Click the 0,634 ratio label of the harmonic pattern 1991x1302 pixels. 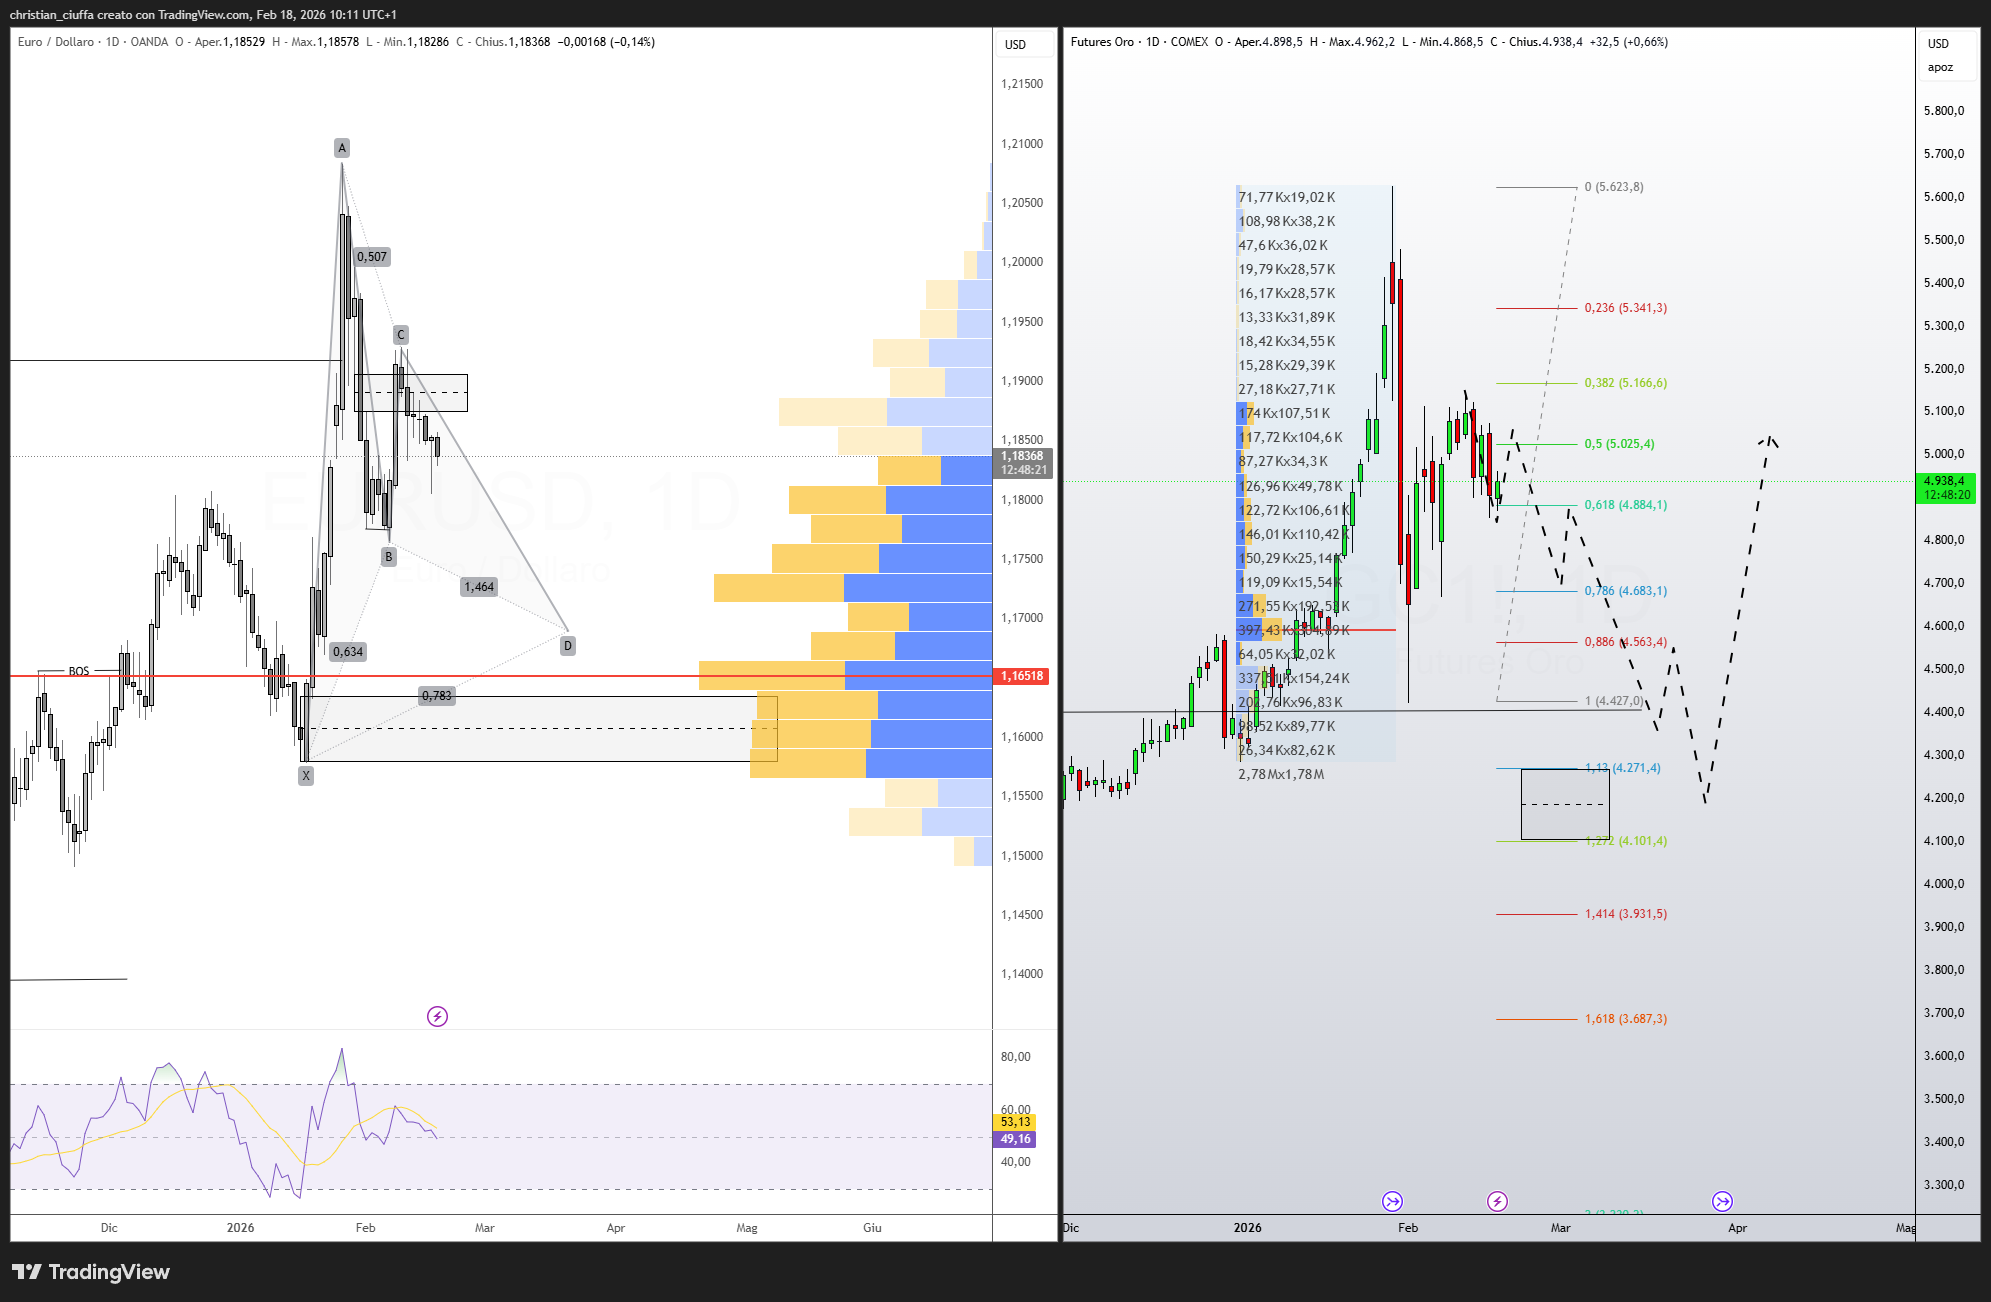point(348,652)
